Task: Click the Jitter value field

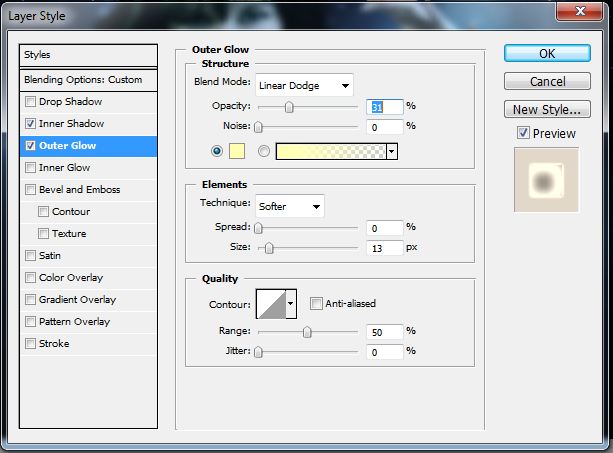Action: 384,353
